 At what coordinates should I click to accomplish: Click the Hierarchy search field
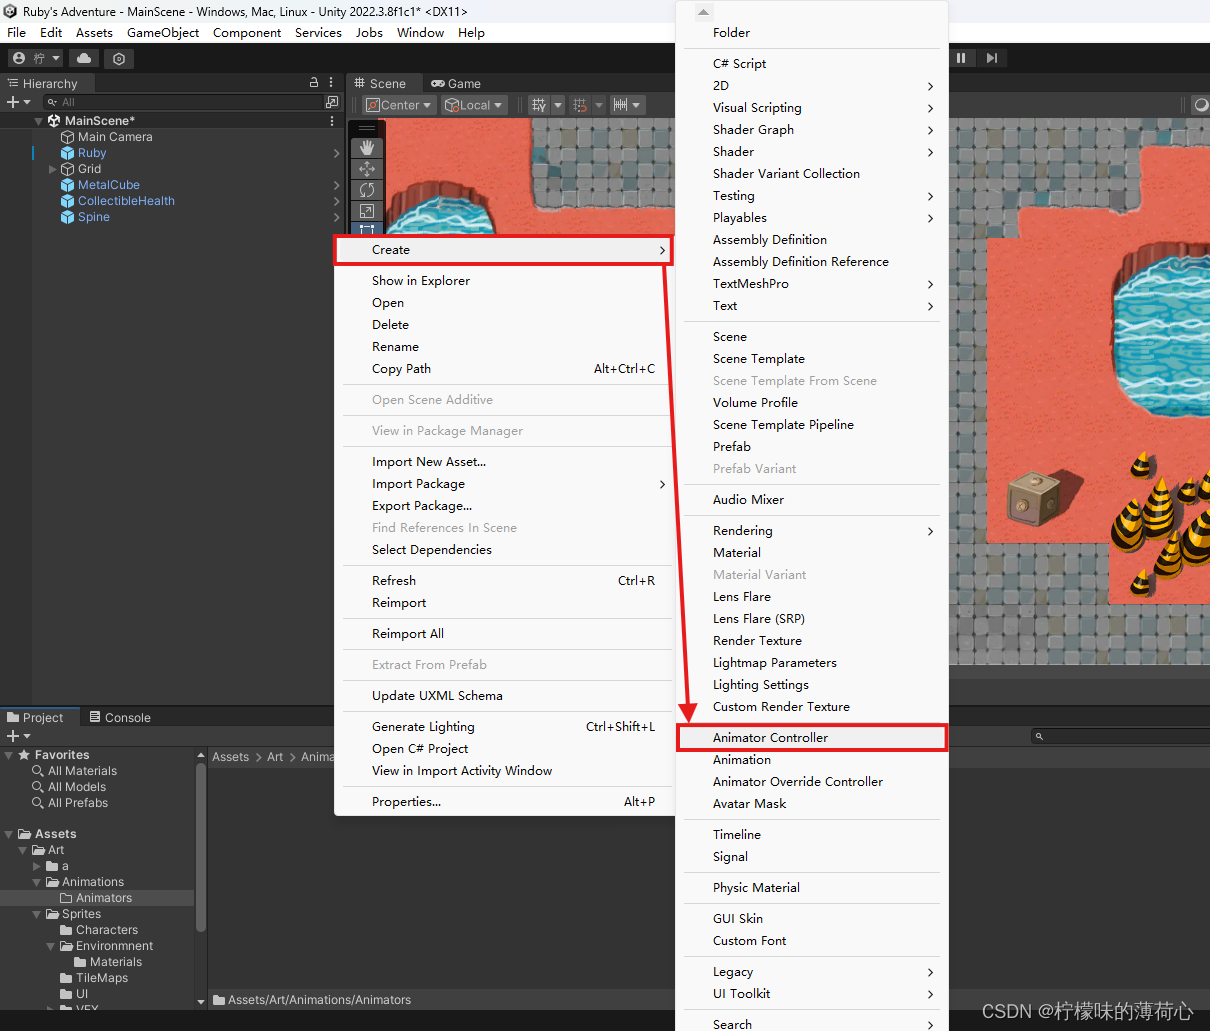click(180, 102)
